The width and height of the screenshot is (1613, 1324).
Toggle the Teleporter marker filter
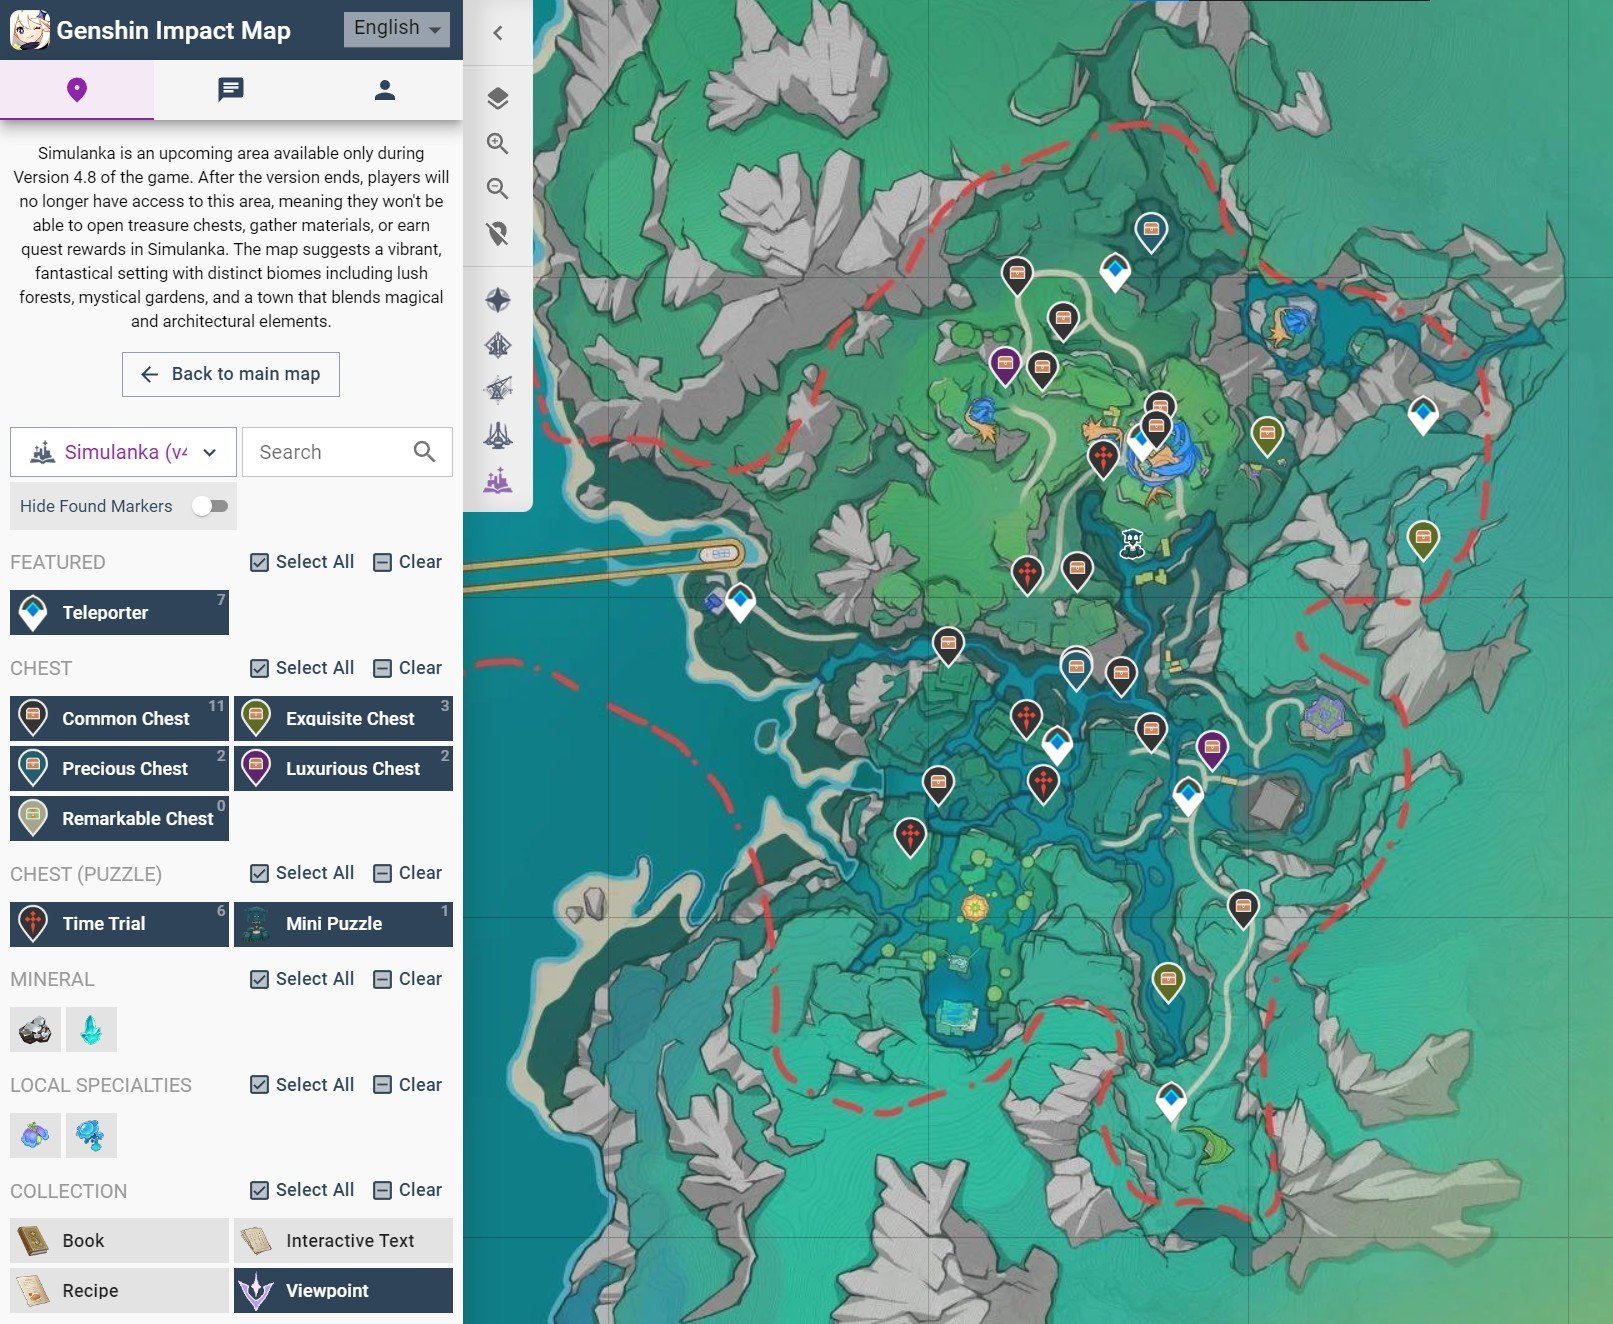click(x=119, y=612)
